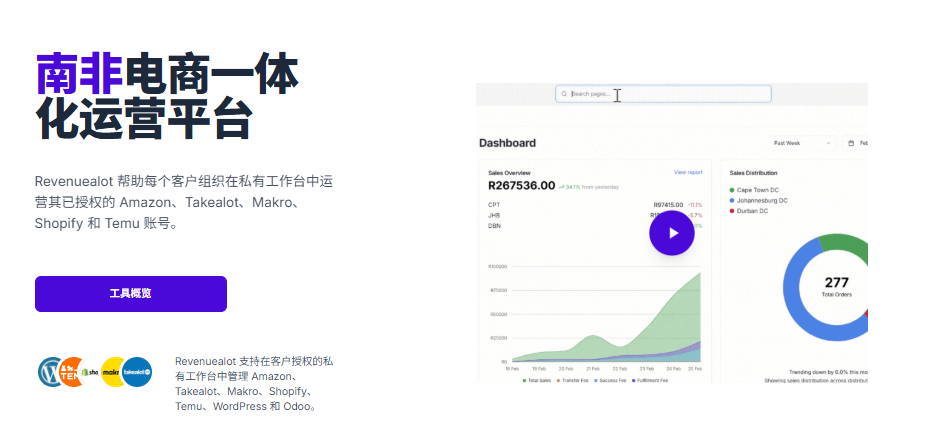
Task: Click the Johannesburg DC legend entry
Action: pyautogui.click(x=758, y=201)
